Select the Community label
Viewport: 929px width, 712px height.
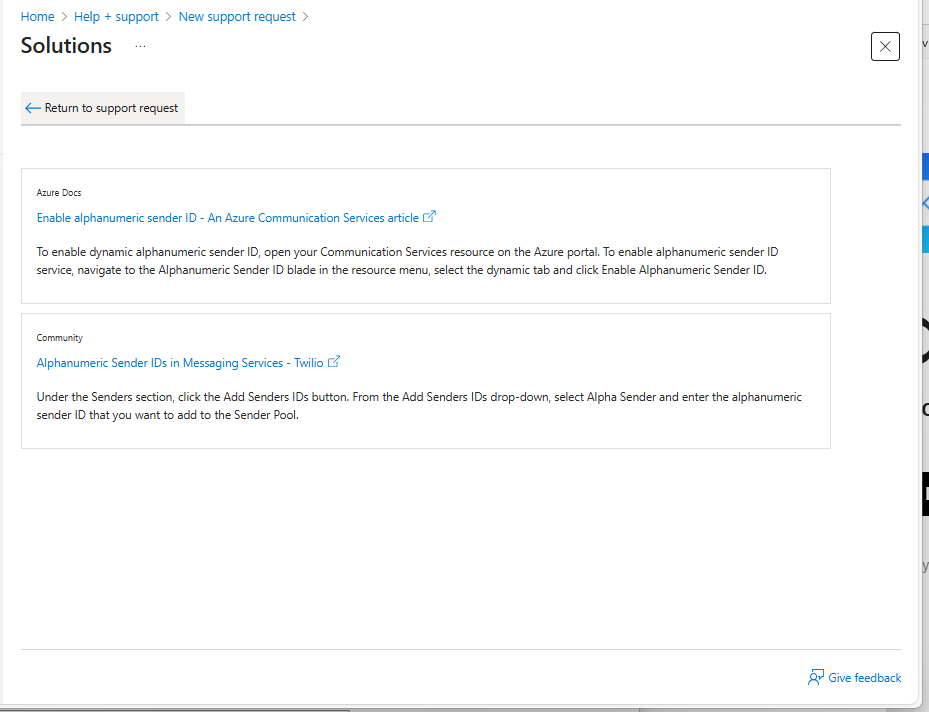click(x=59, y=338)
